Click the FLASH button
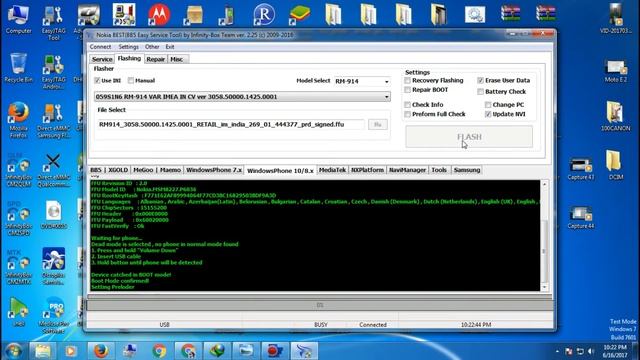The image size is (640, 360). [x=469, y=137]
